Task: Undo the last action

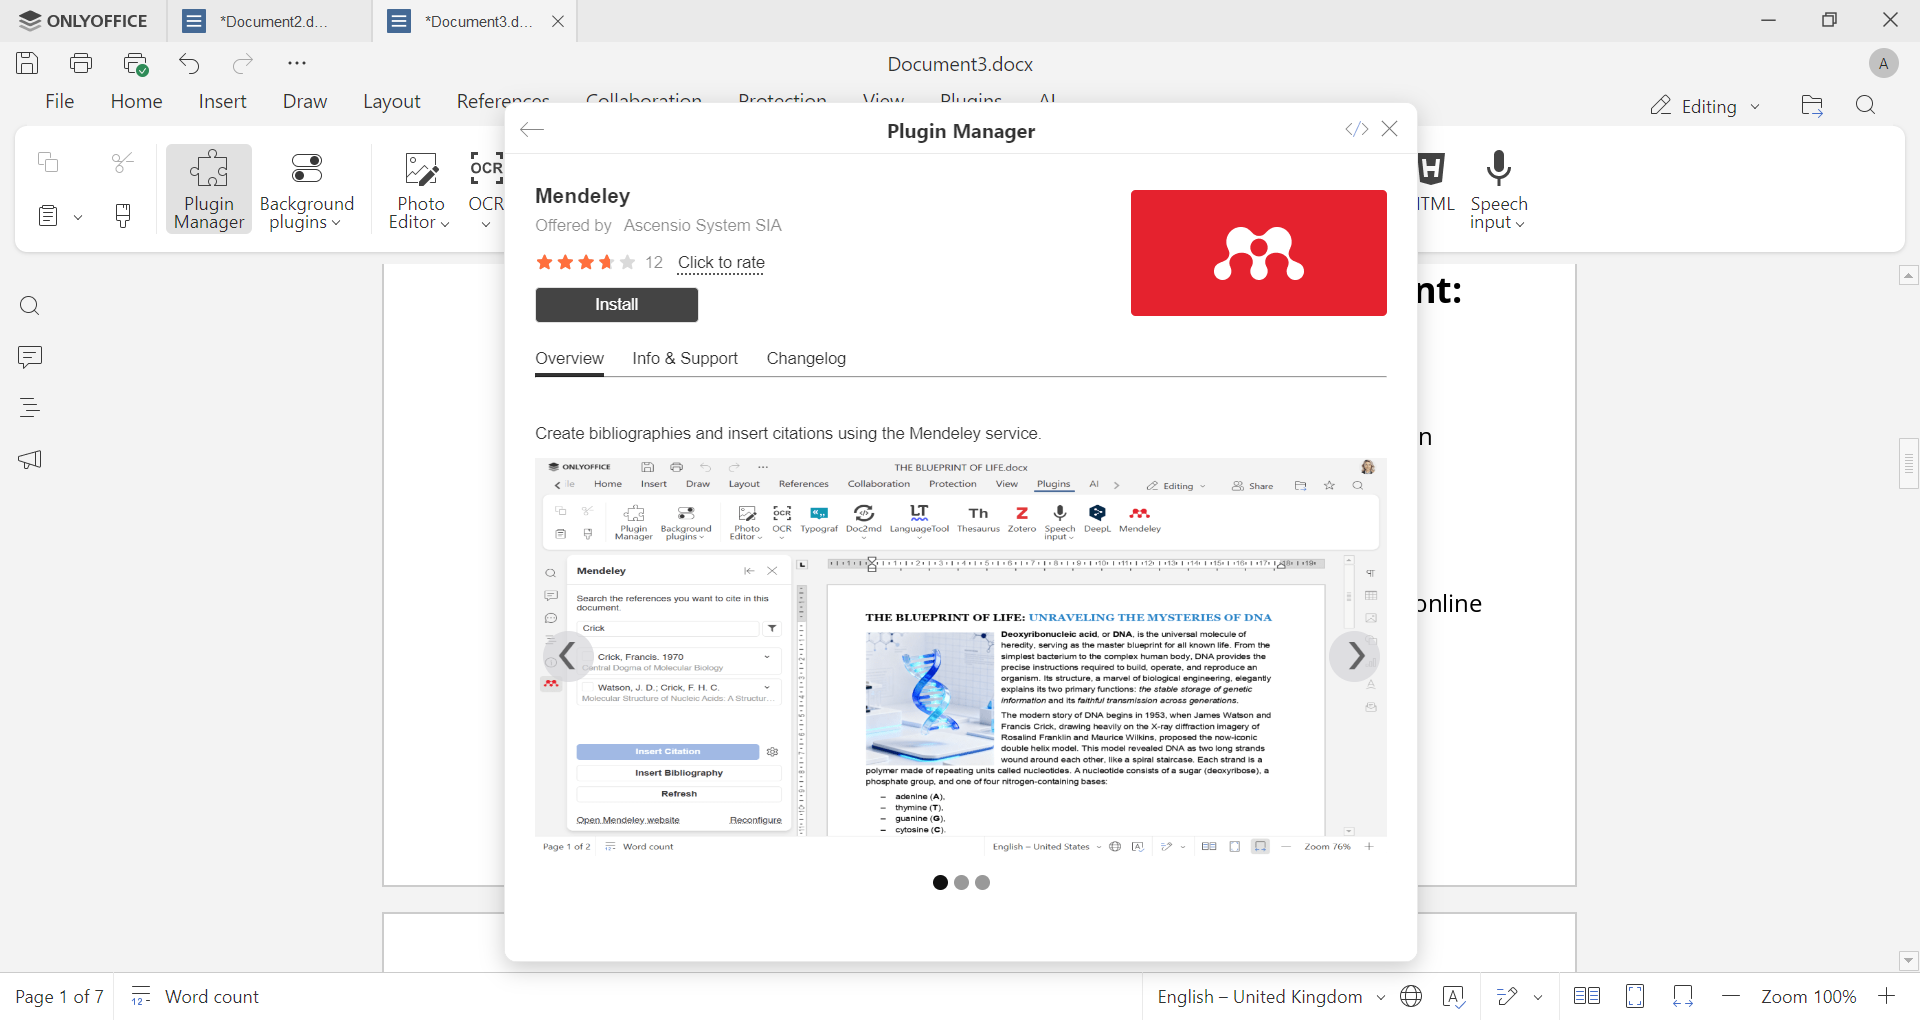Action: coord(190,64)
